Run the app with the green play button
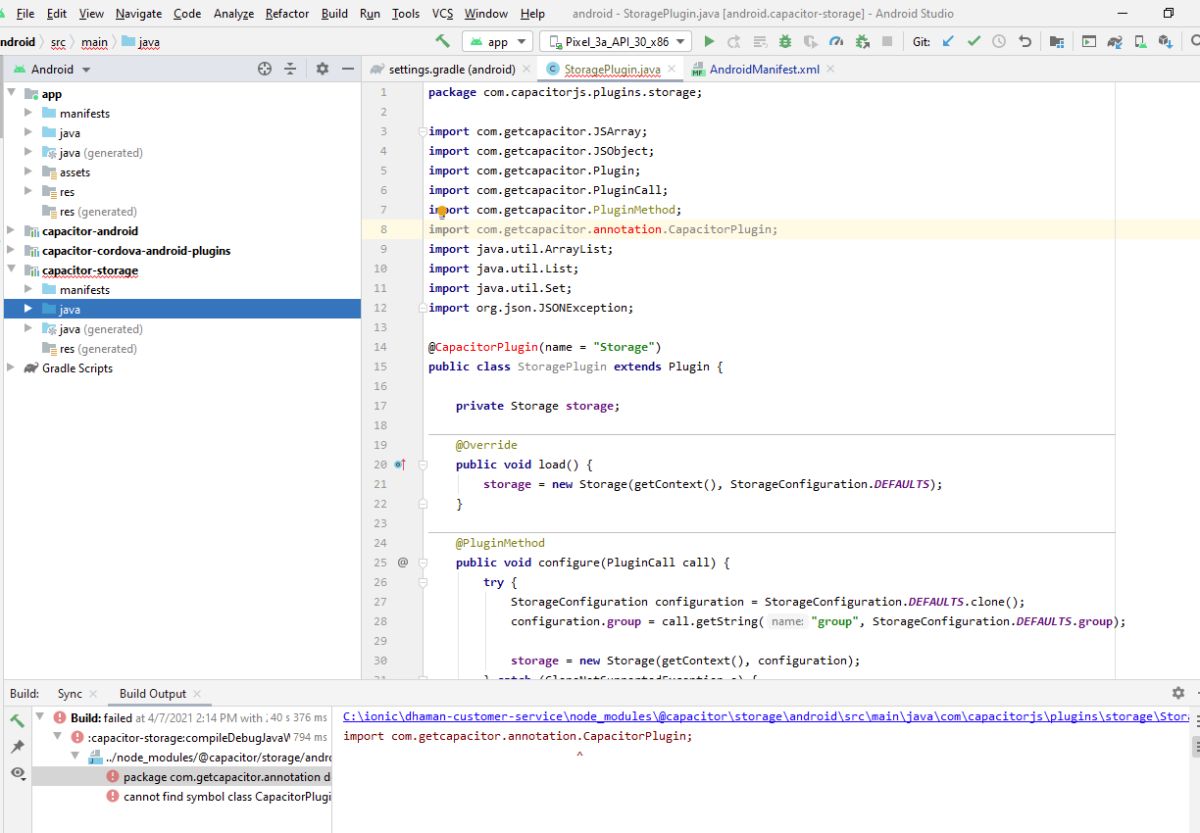Image resolution: width=1200 pixels, height=833 pixels. tap(709, 42)
